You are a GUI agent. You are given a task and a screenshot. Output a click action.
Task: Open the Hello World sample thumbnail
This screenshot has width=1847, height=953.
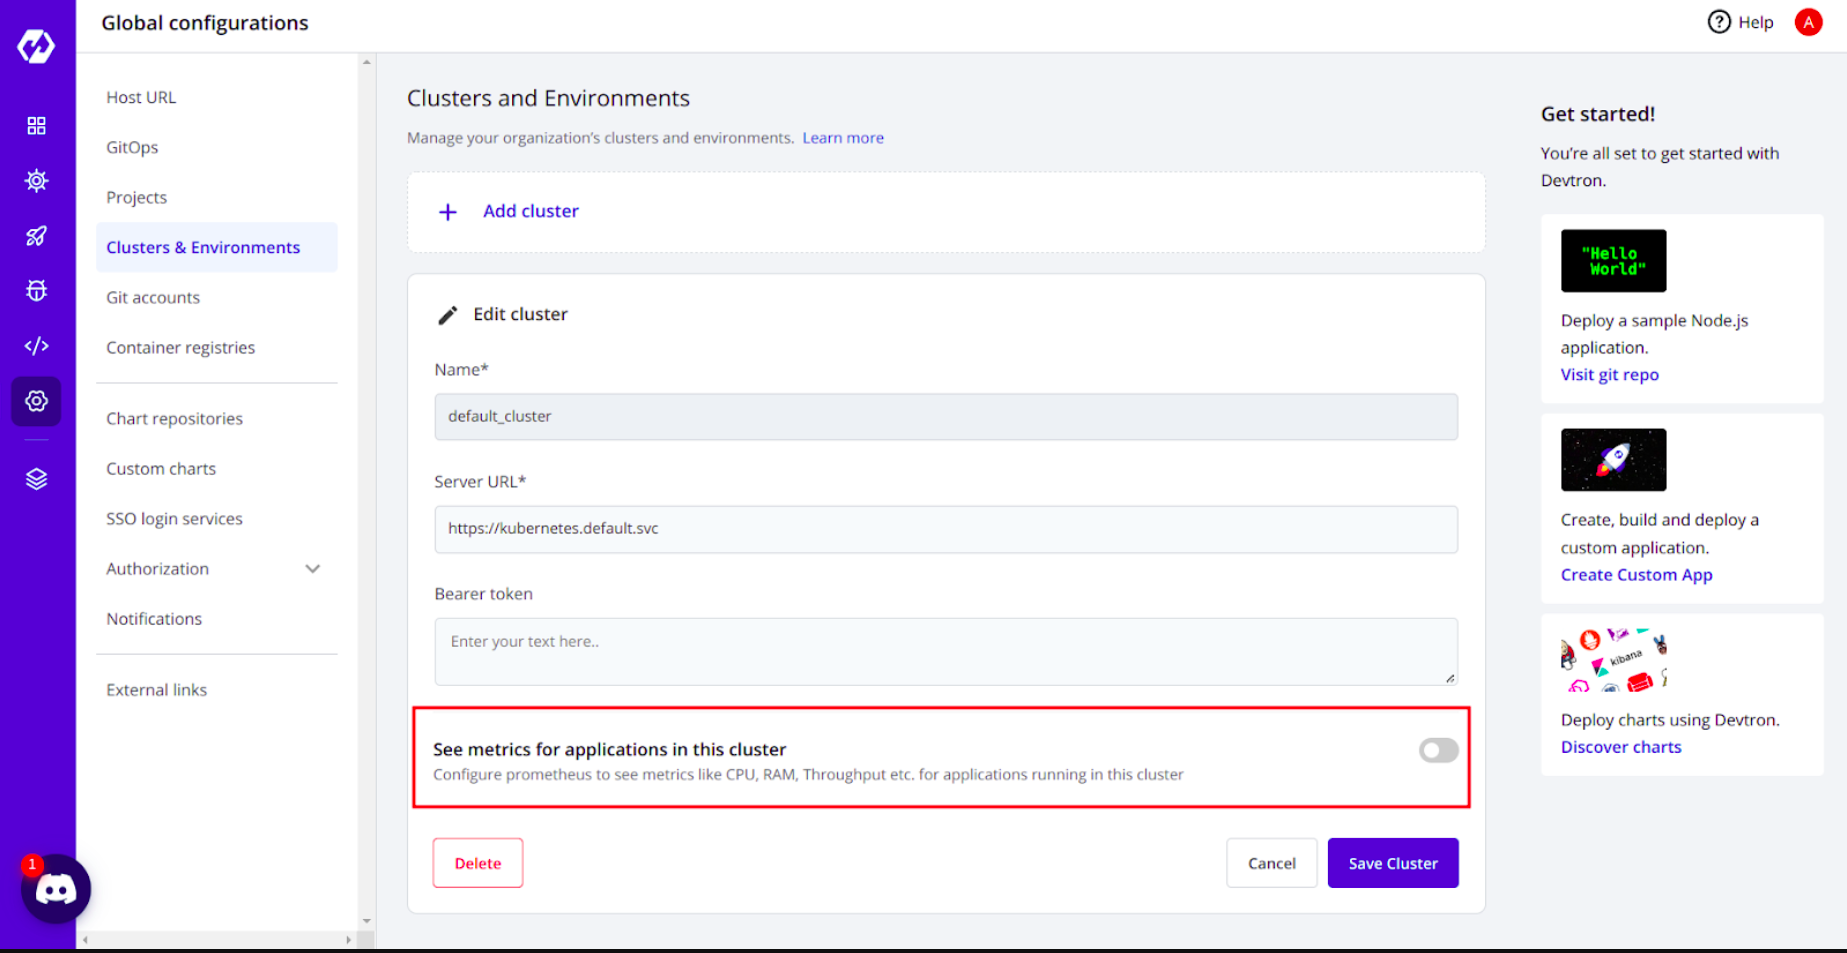coord(1613,261)
